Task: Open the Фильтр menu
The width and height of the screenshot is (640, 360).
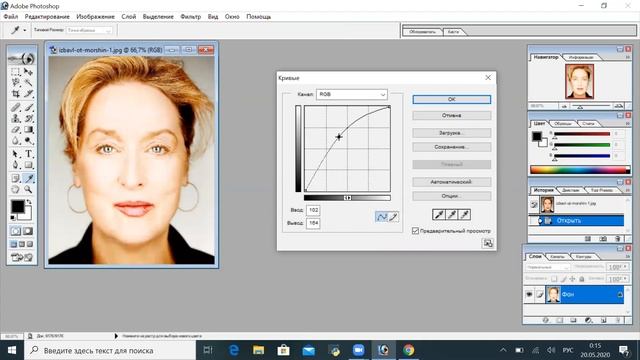Action: pyautogui.click(x=191, y=17)
